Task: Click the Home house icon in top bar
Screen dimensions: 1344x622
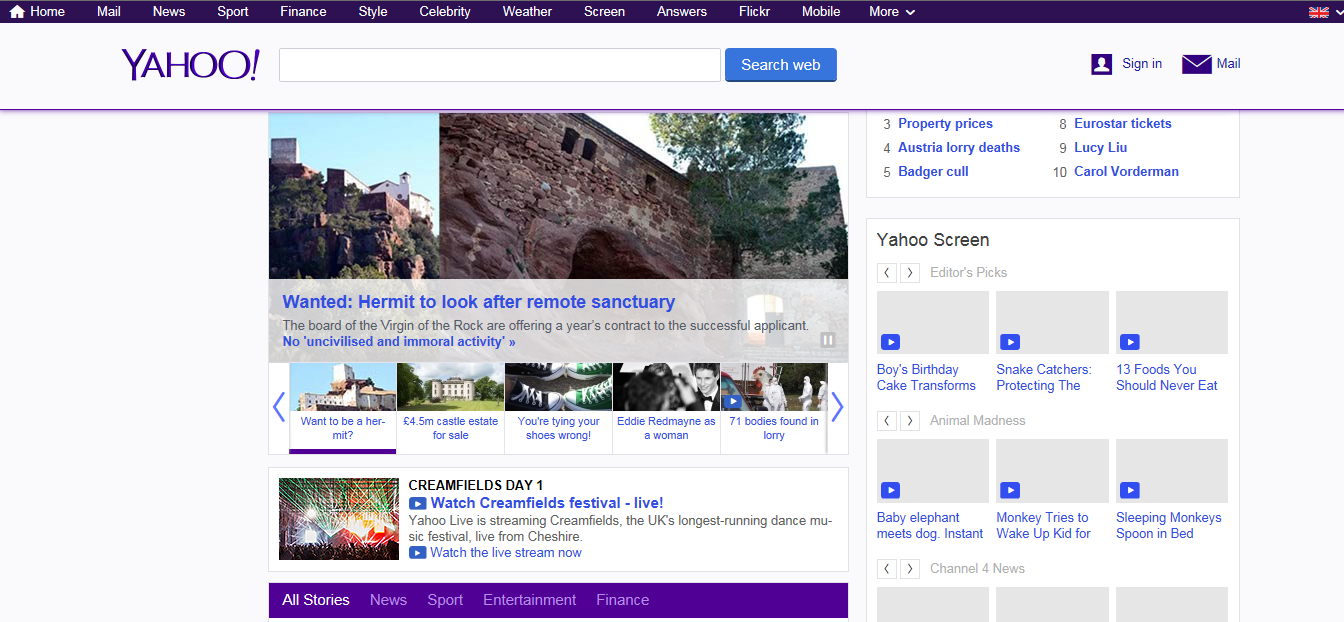Action: point(17,12)
